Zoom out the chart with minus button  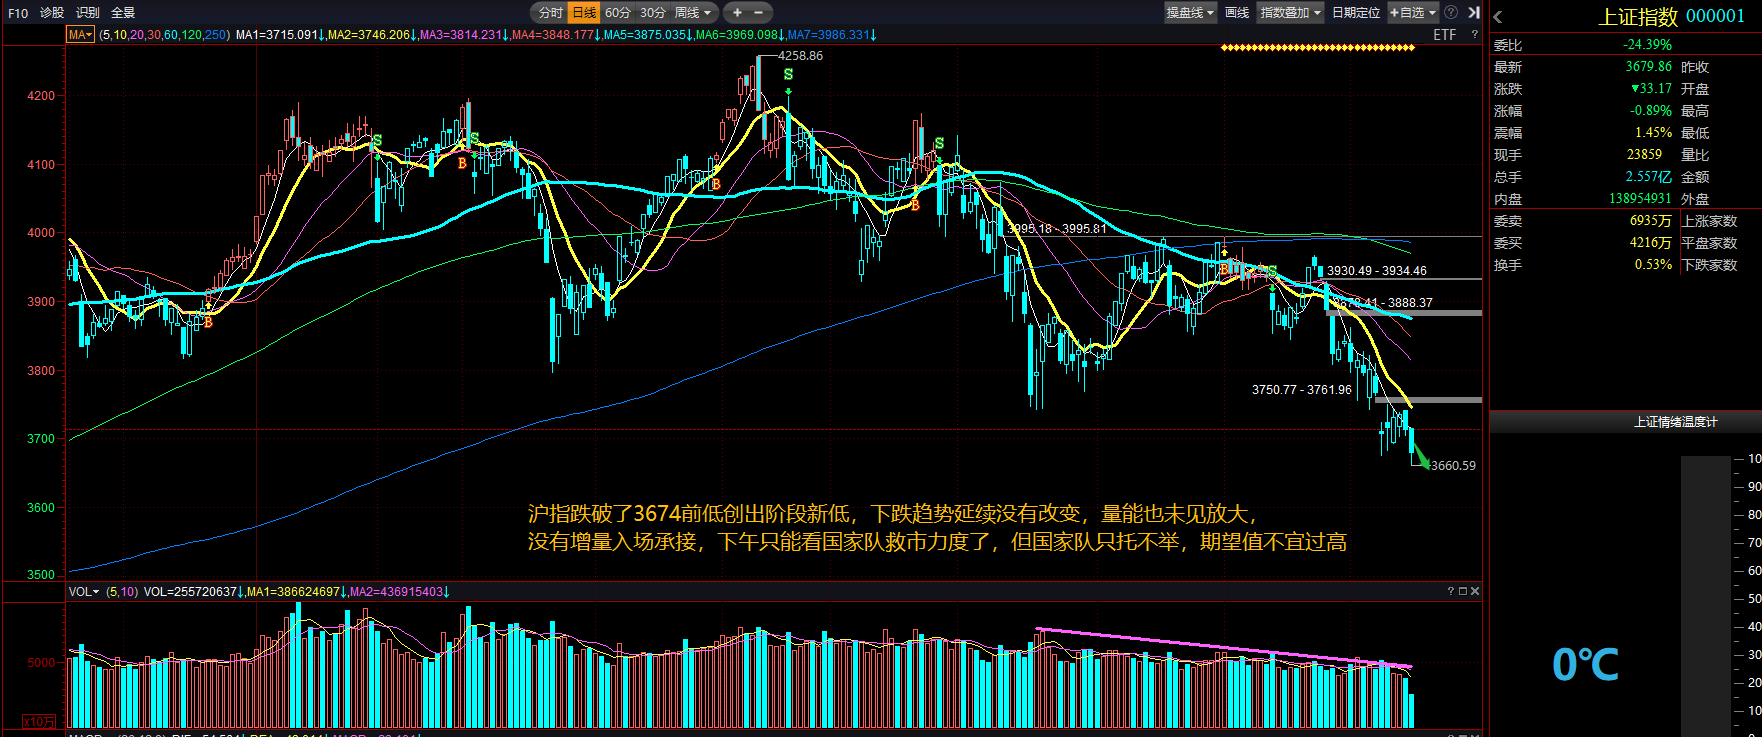click(759, 12)
